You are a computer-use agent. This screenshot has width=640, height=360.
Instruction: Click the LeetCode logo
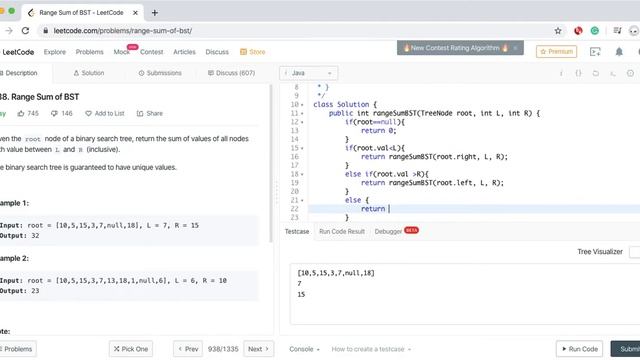pyautogui.click(x=17, y=52)
